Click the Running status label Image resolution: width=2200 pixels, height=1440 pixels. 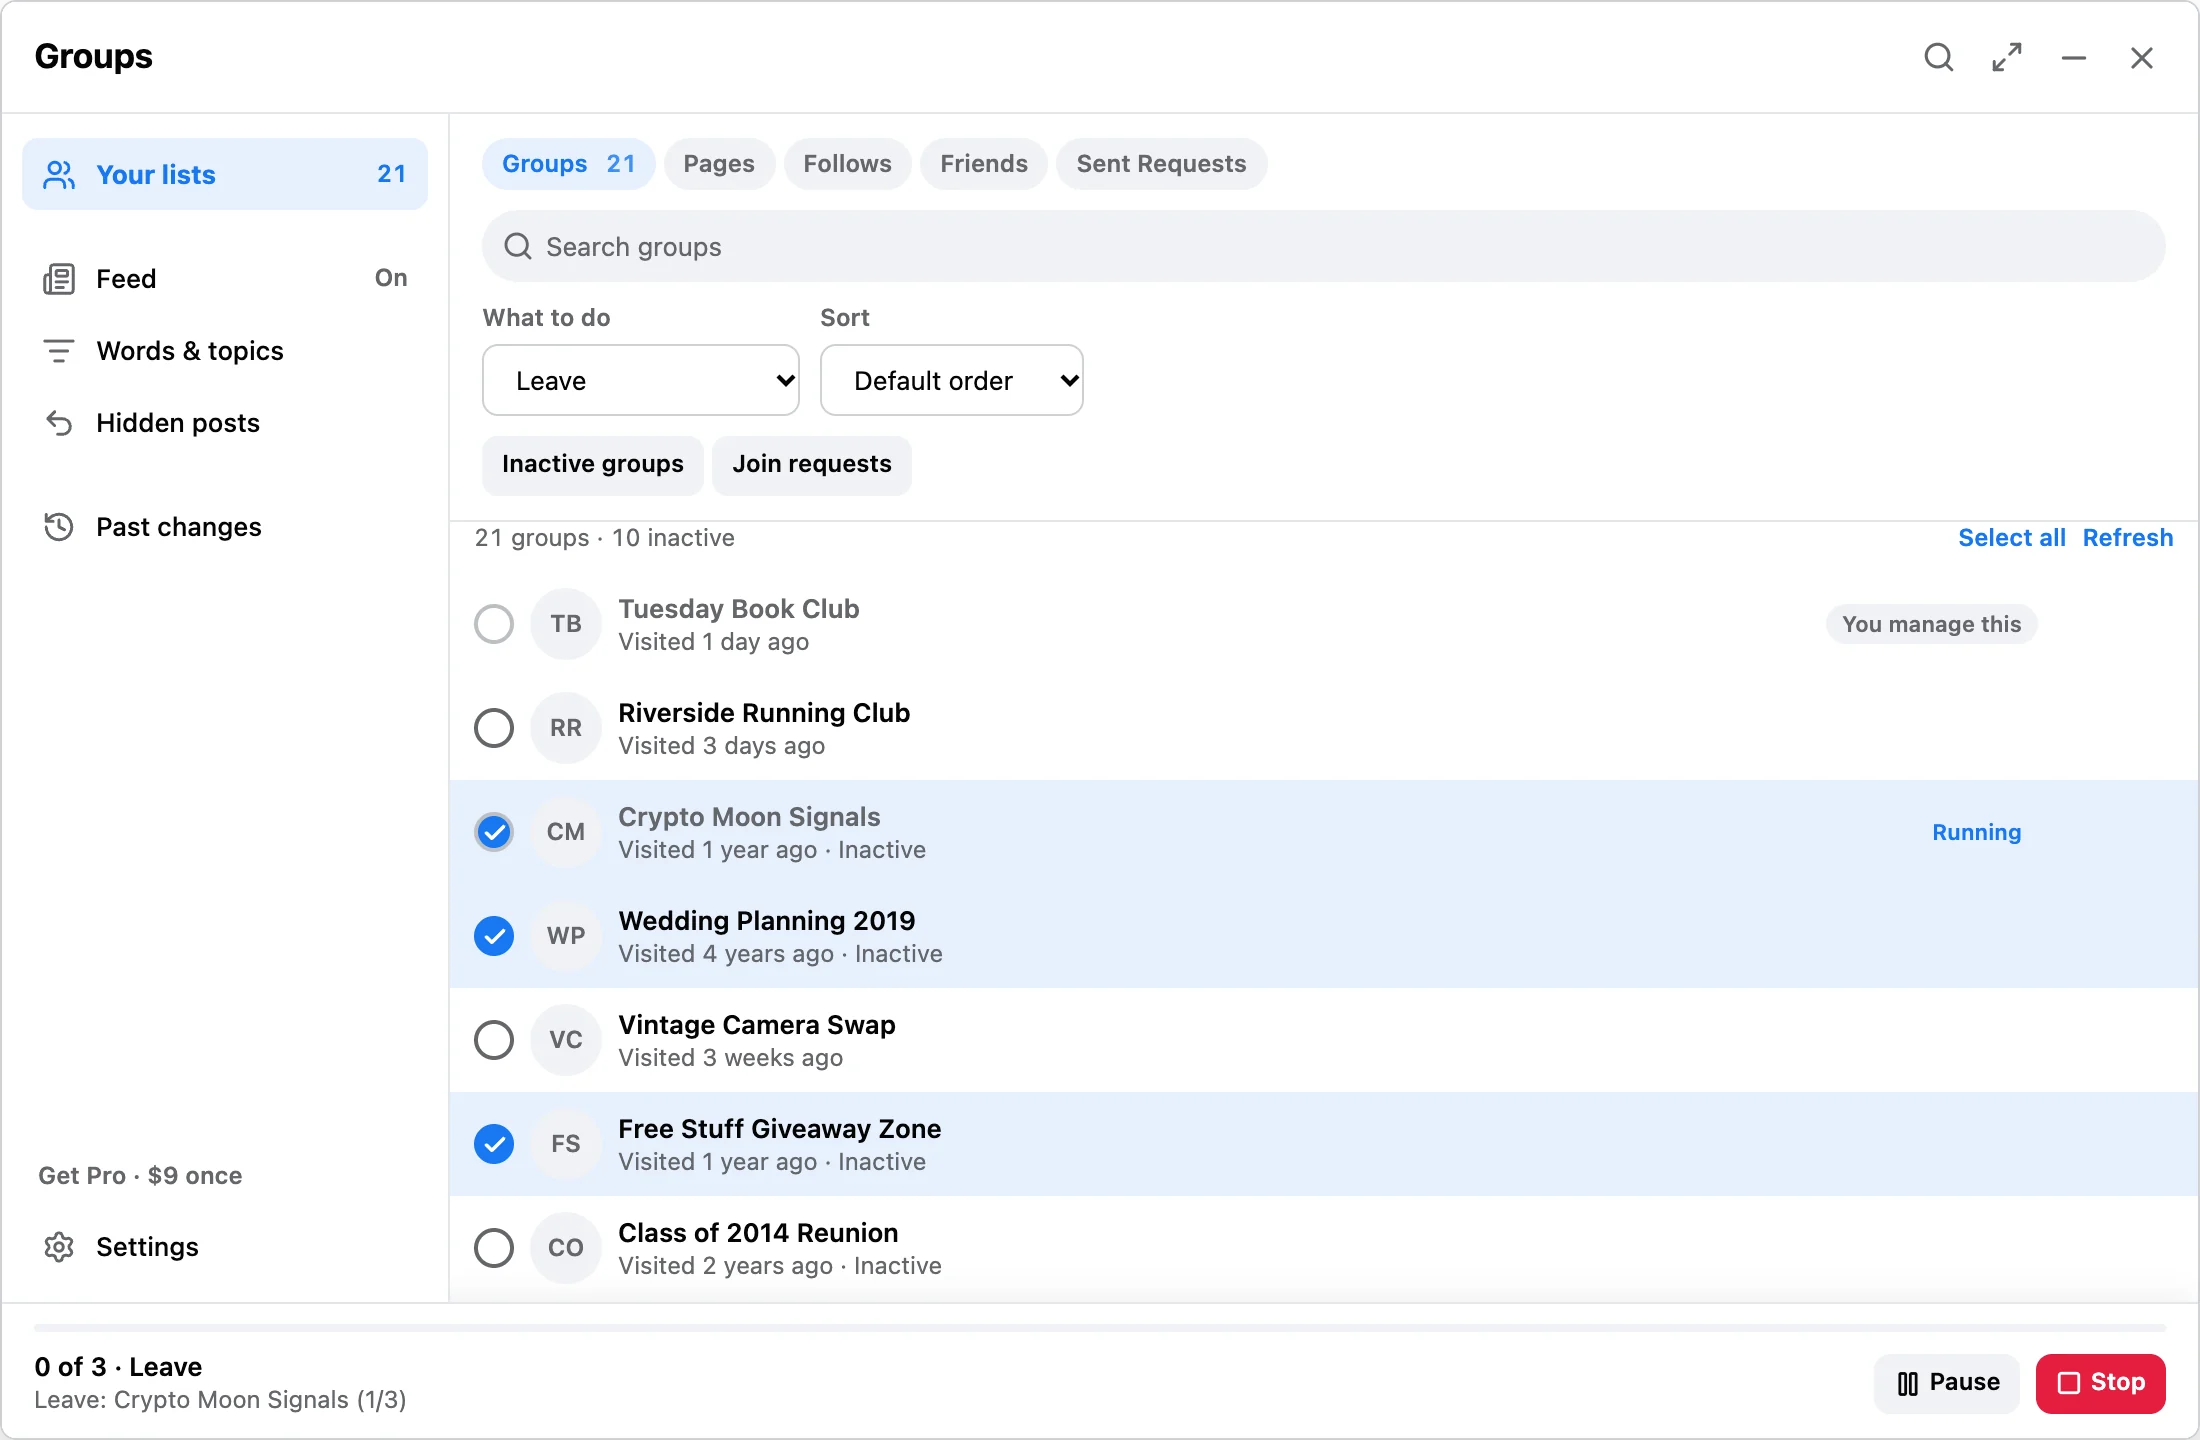[x=1977, y=832]
